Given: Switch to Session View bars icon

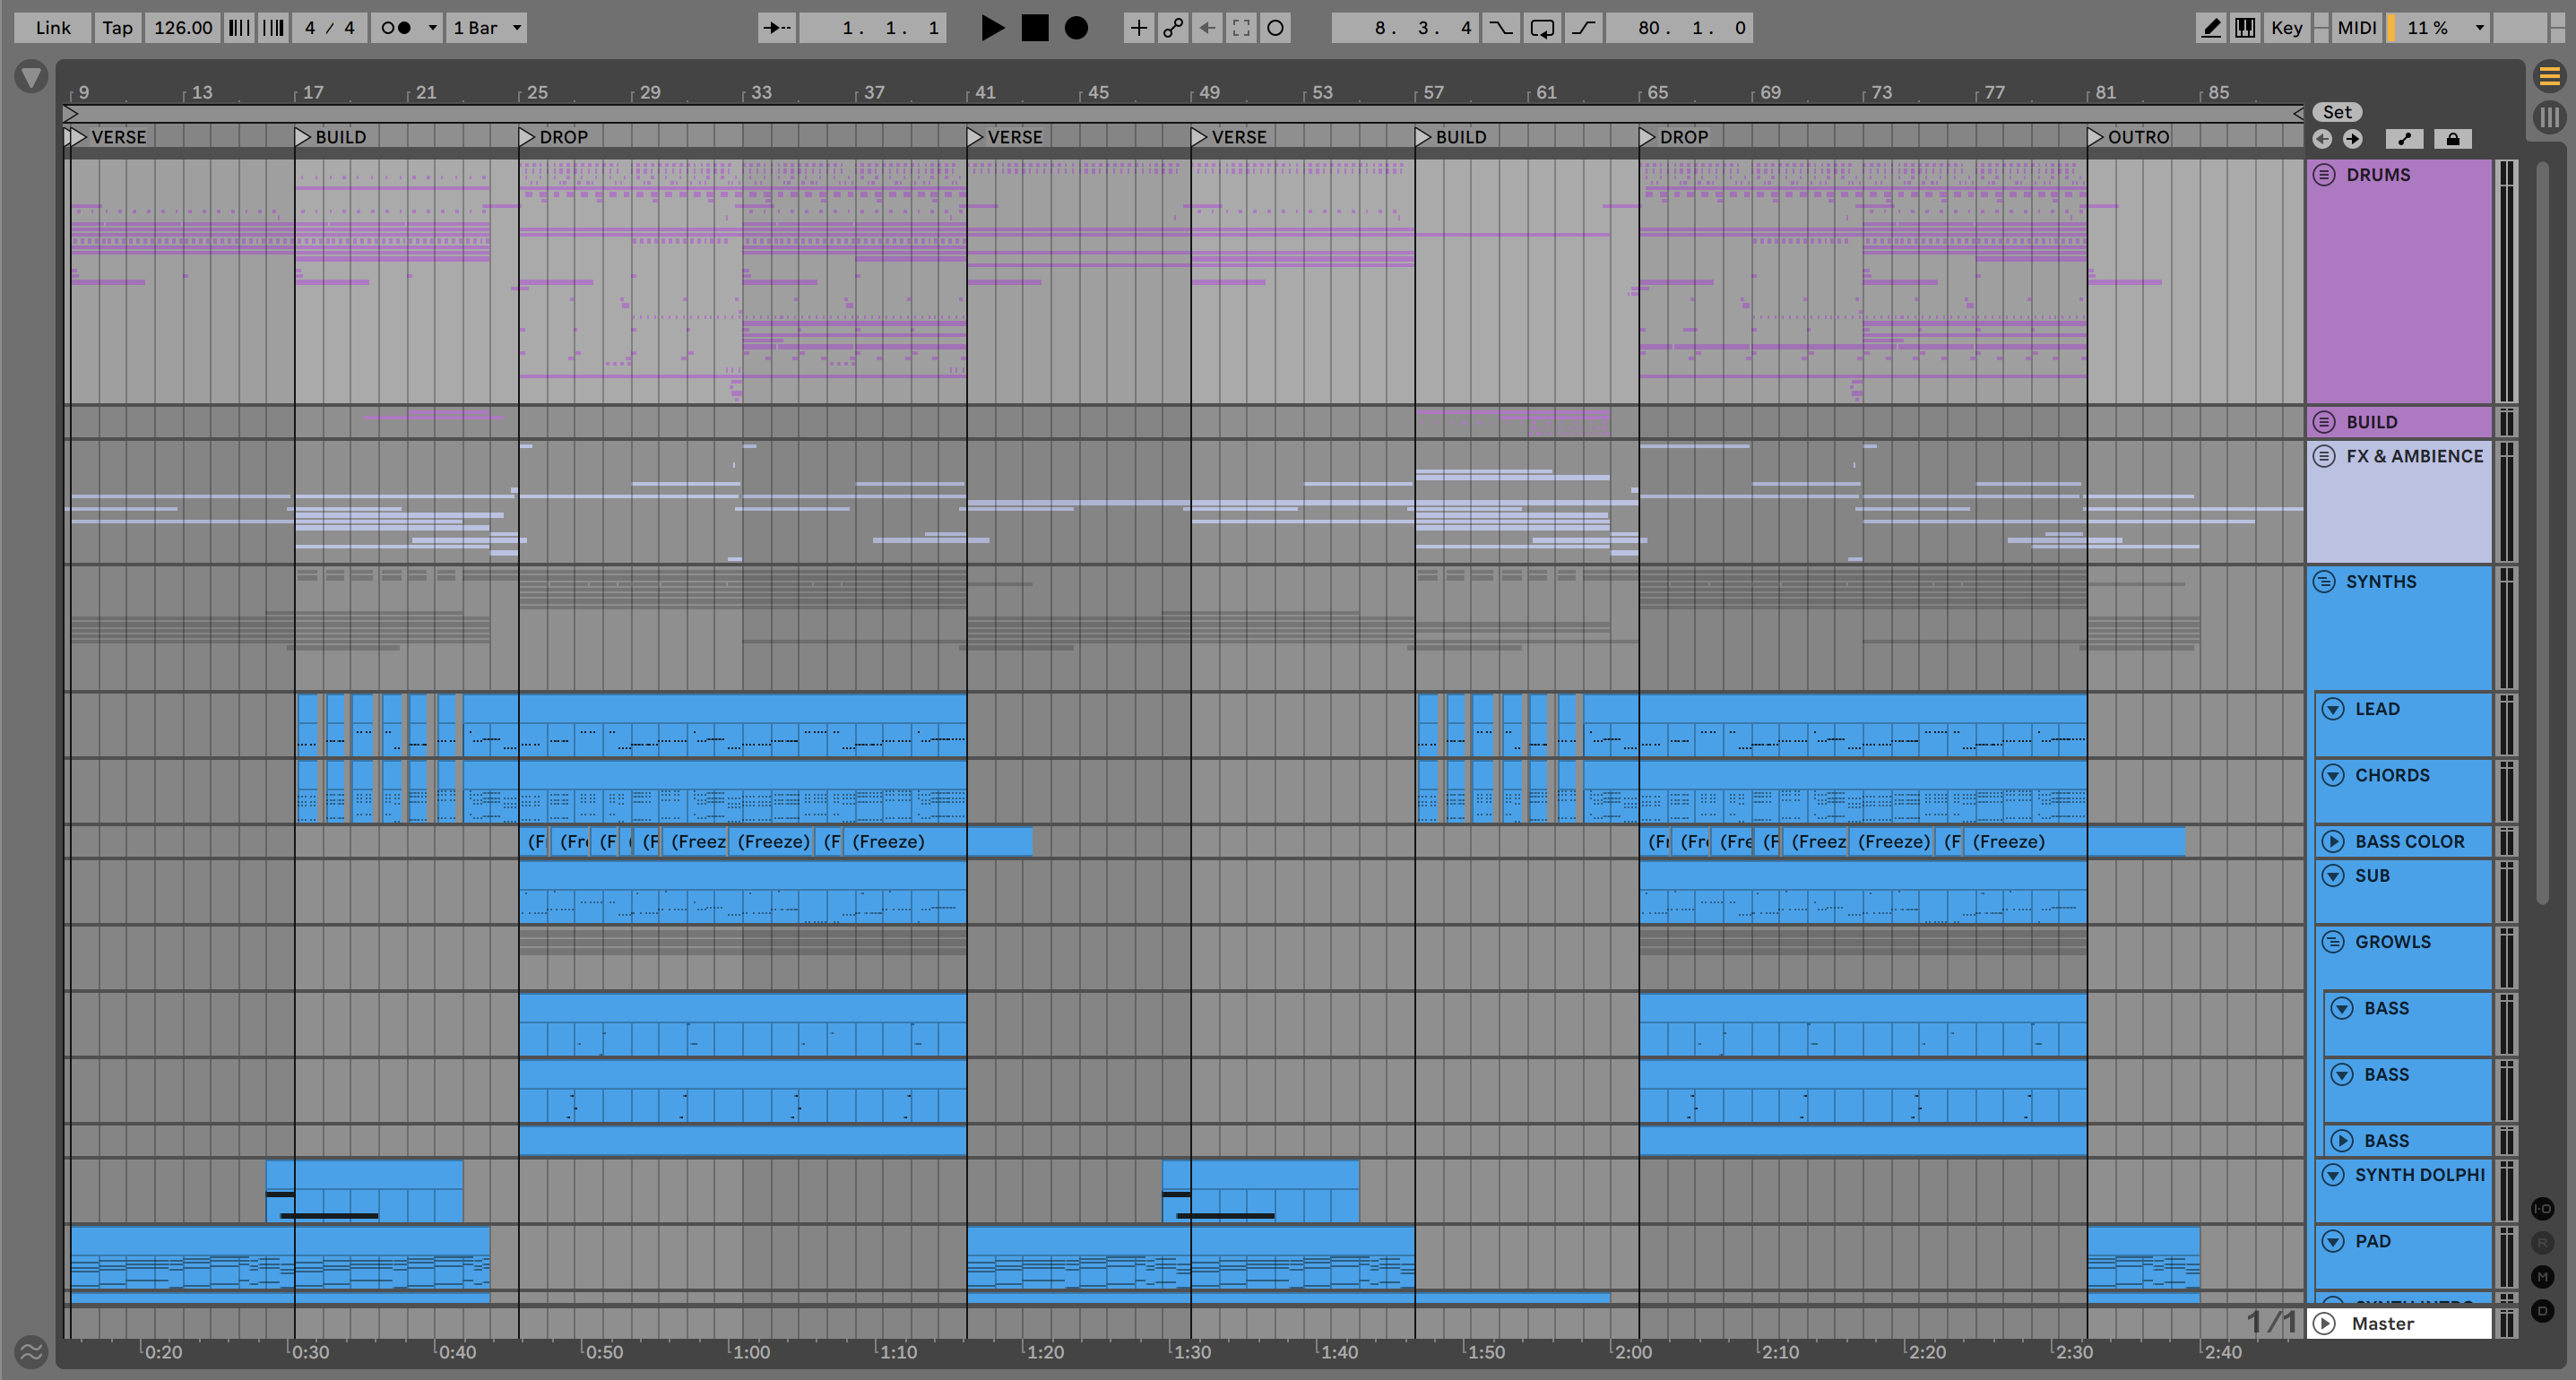Looking at the screenshot, I should coord(2549,117).
